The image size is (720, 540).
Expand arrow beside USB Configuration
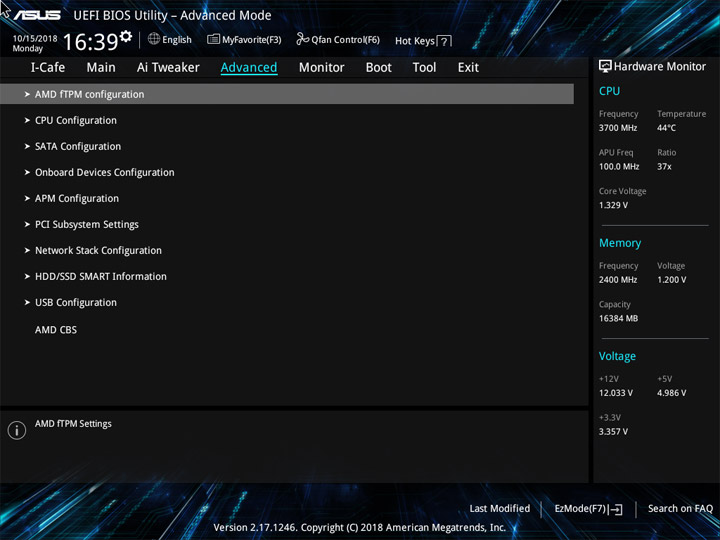point(27,303)
